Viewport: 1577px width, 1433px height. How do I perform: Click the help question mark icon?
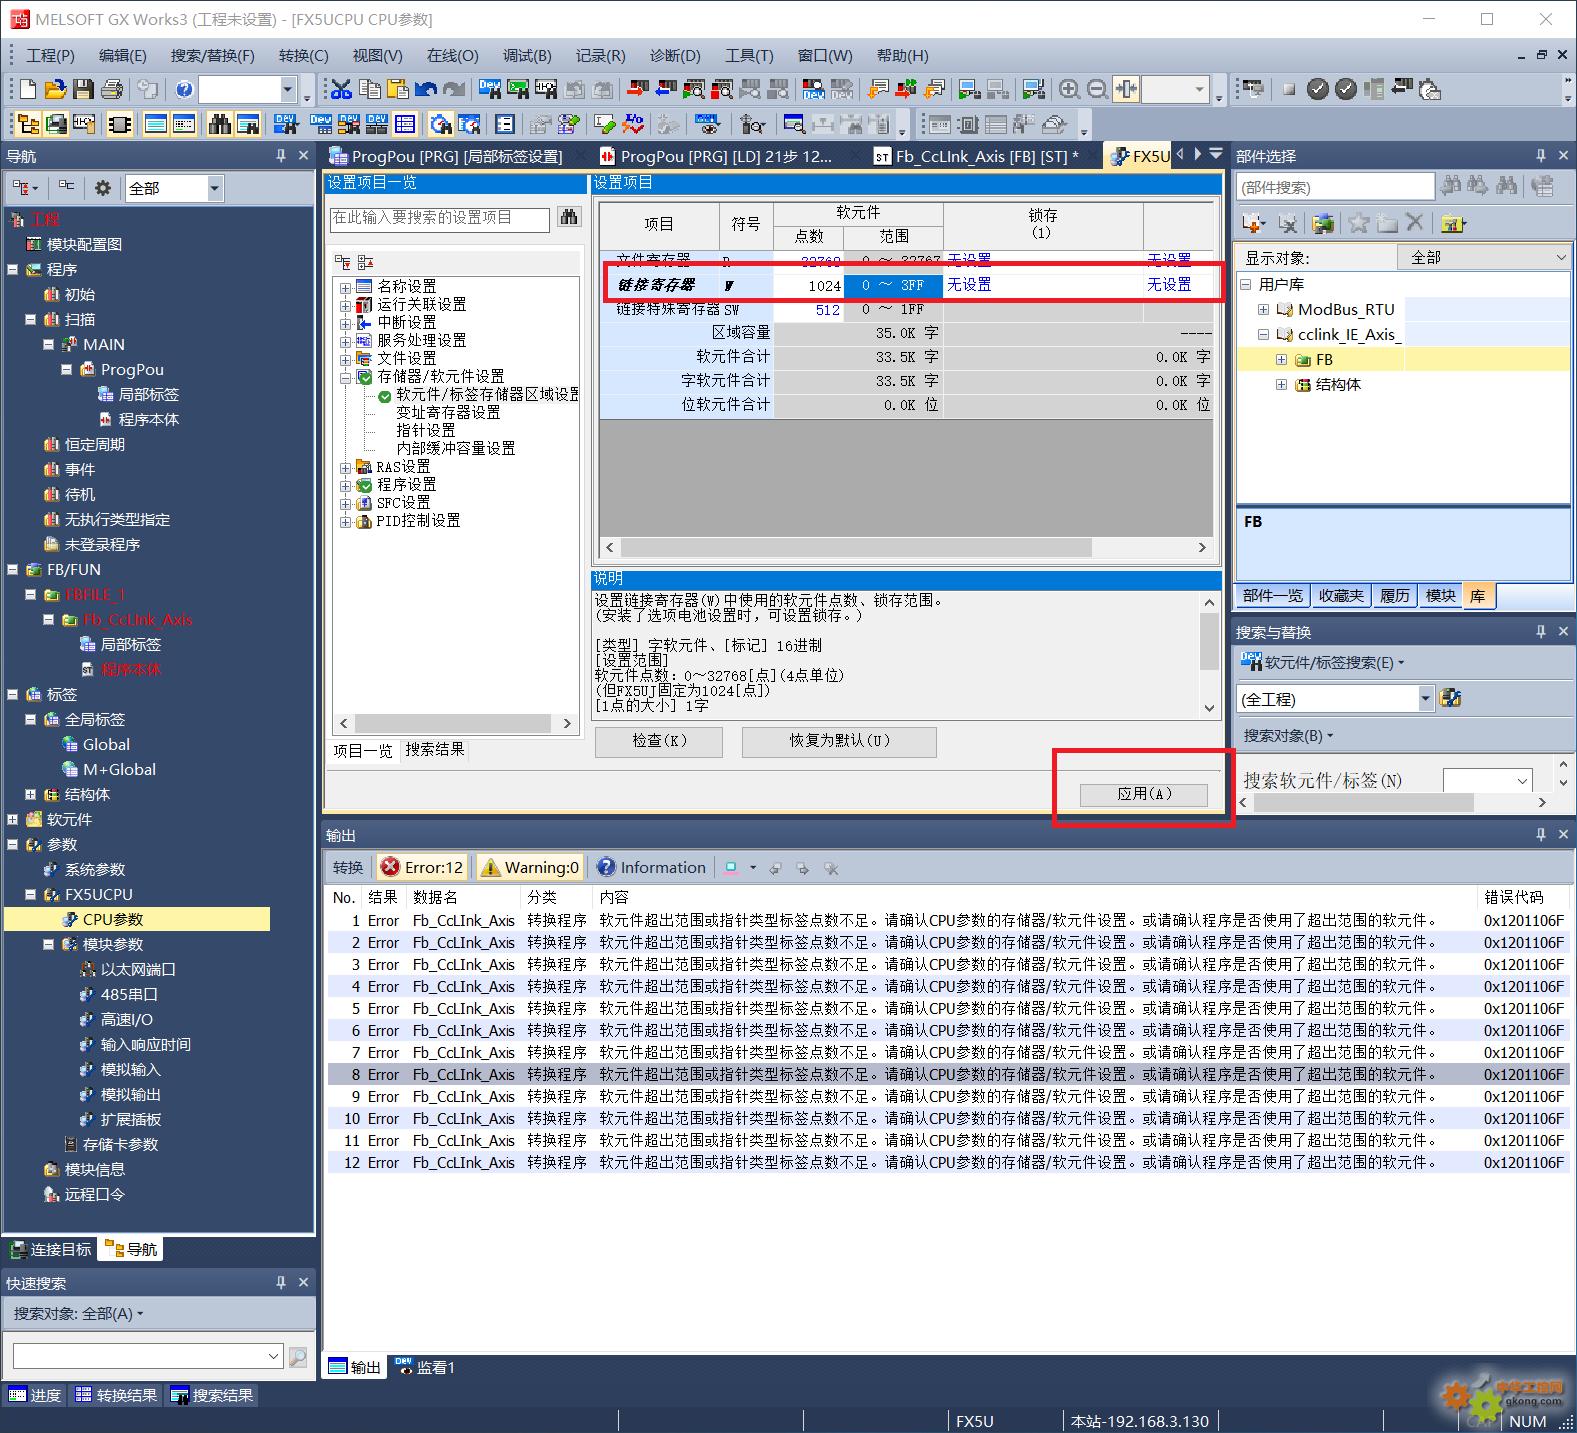[x=184, y=90]
